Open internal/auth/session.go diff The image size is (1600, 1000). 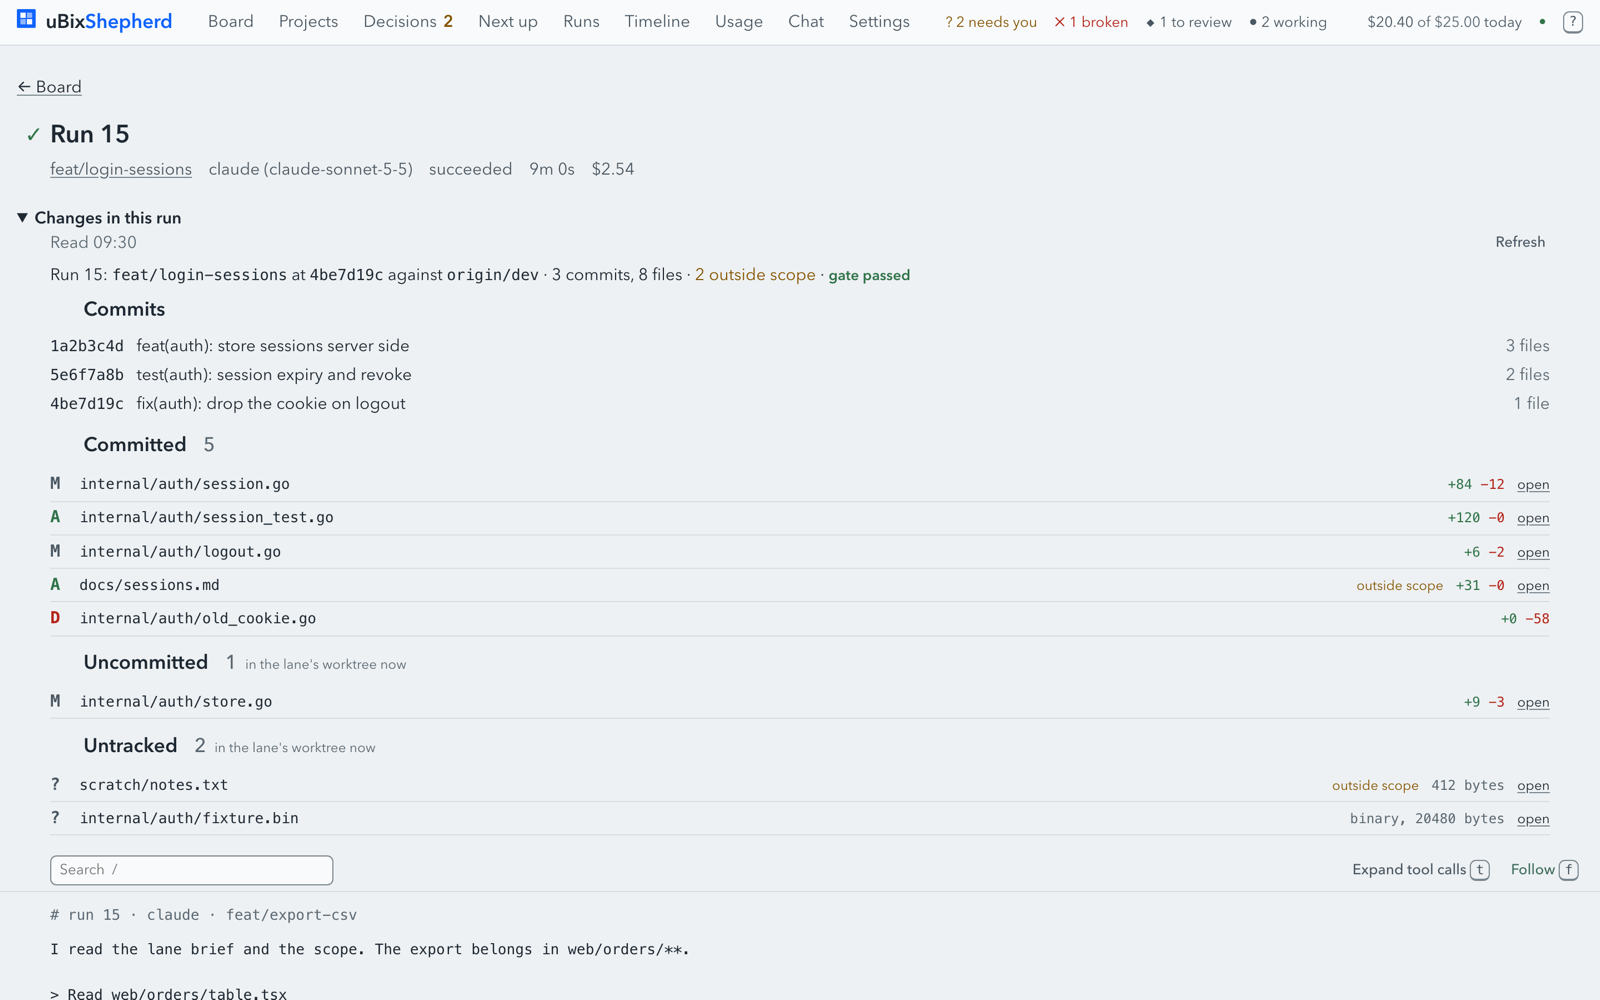(x=1533, y=485)
